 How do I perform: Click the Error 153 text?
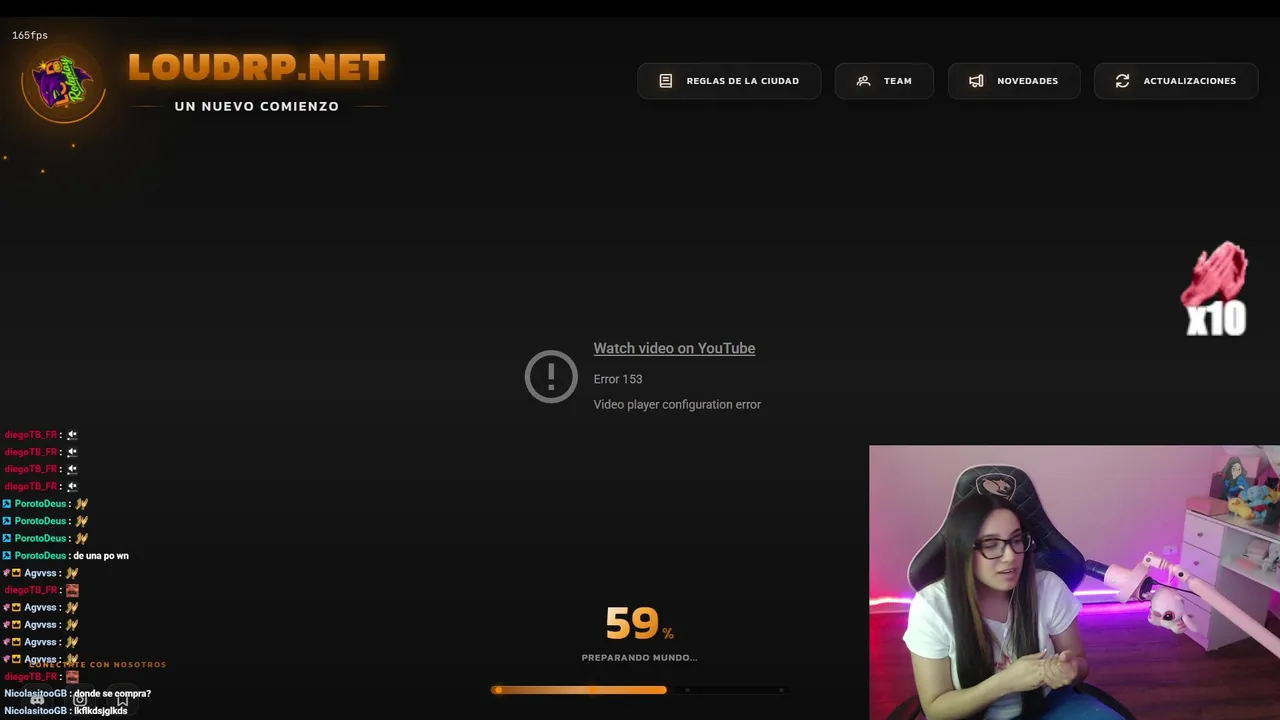[618, 379]
